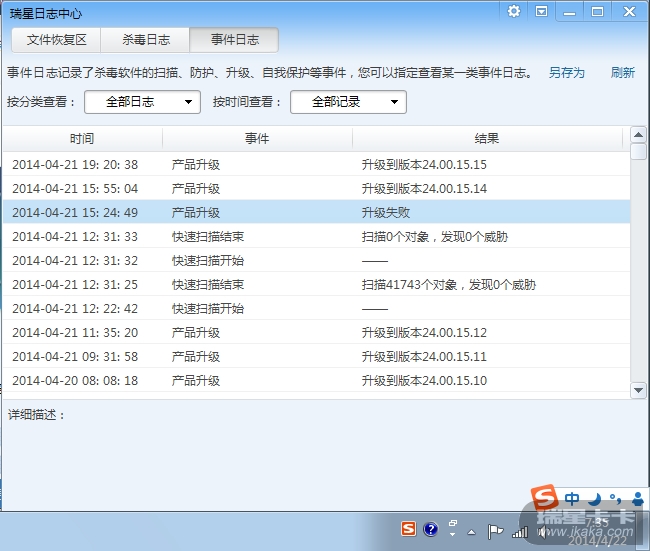The image size is (650, 551).
Task: Click the 另存为 link
Action: [566, 73]
